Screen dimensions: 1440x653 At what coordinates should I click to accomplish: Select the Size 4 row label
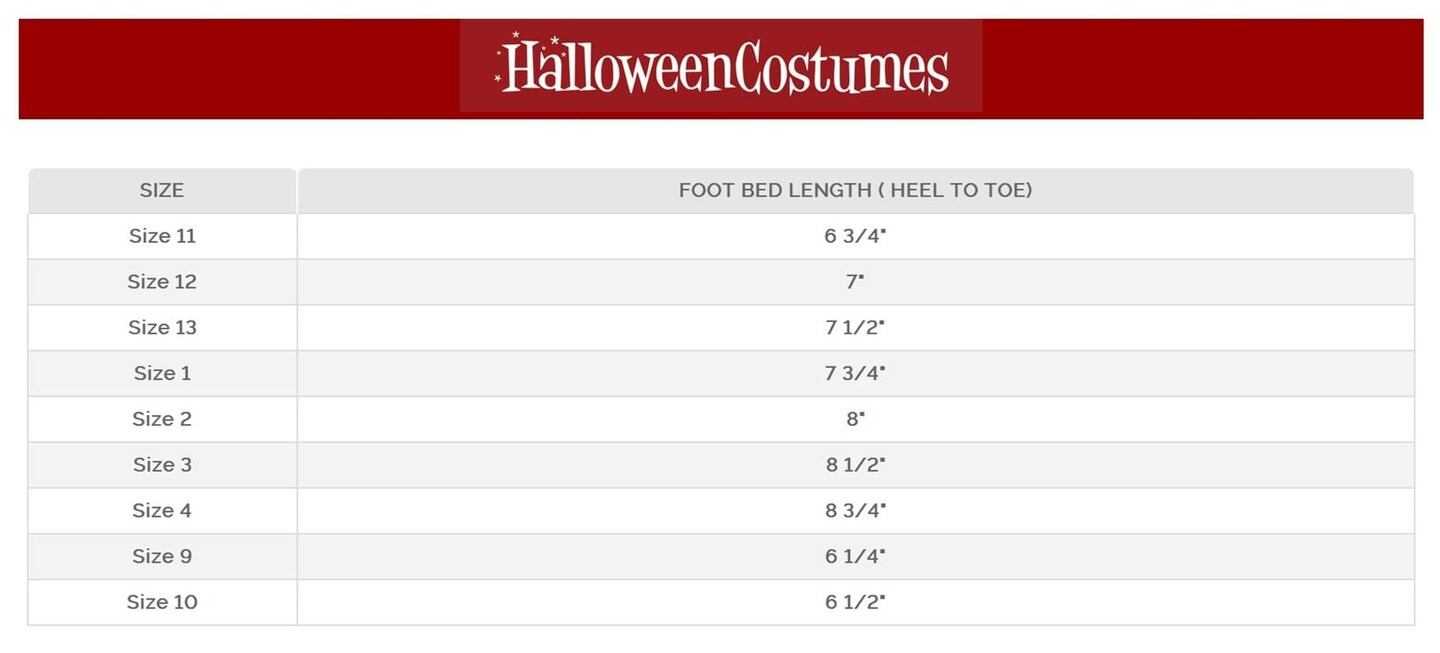tap(162, 511)
